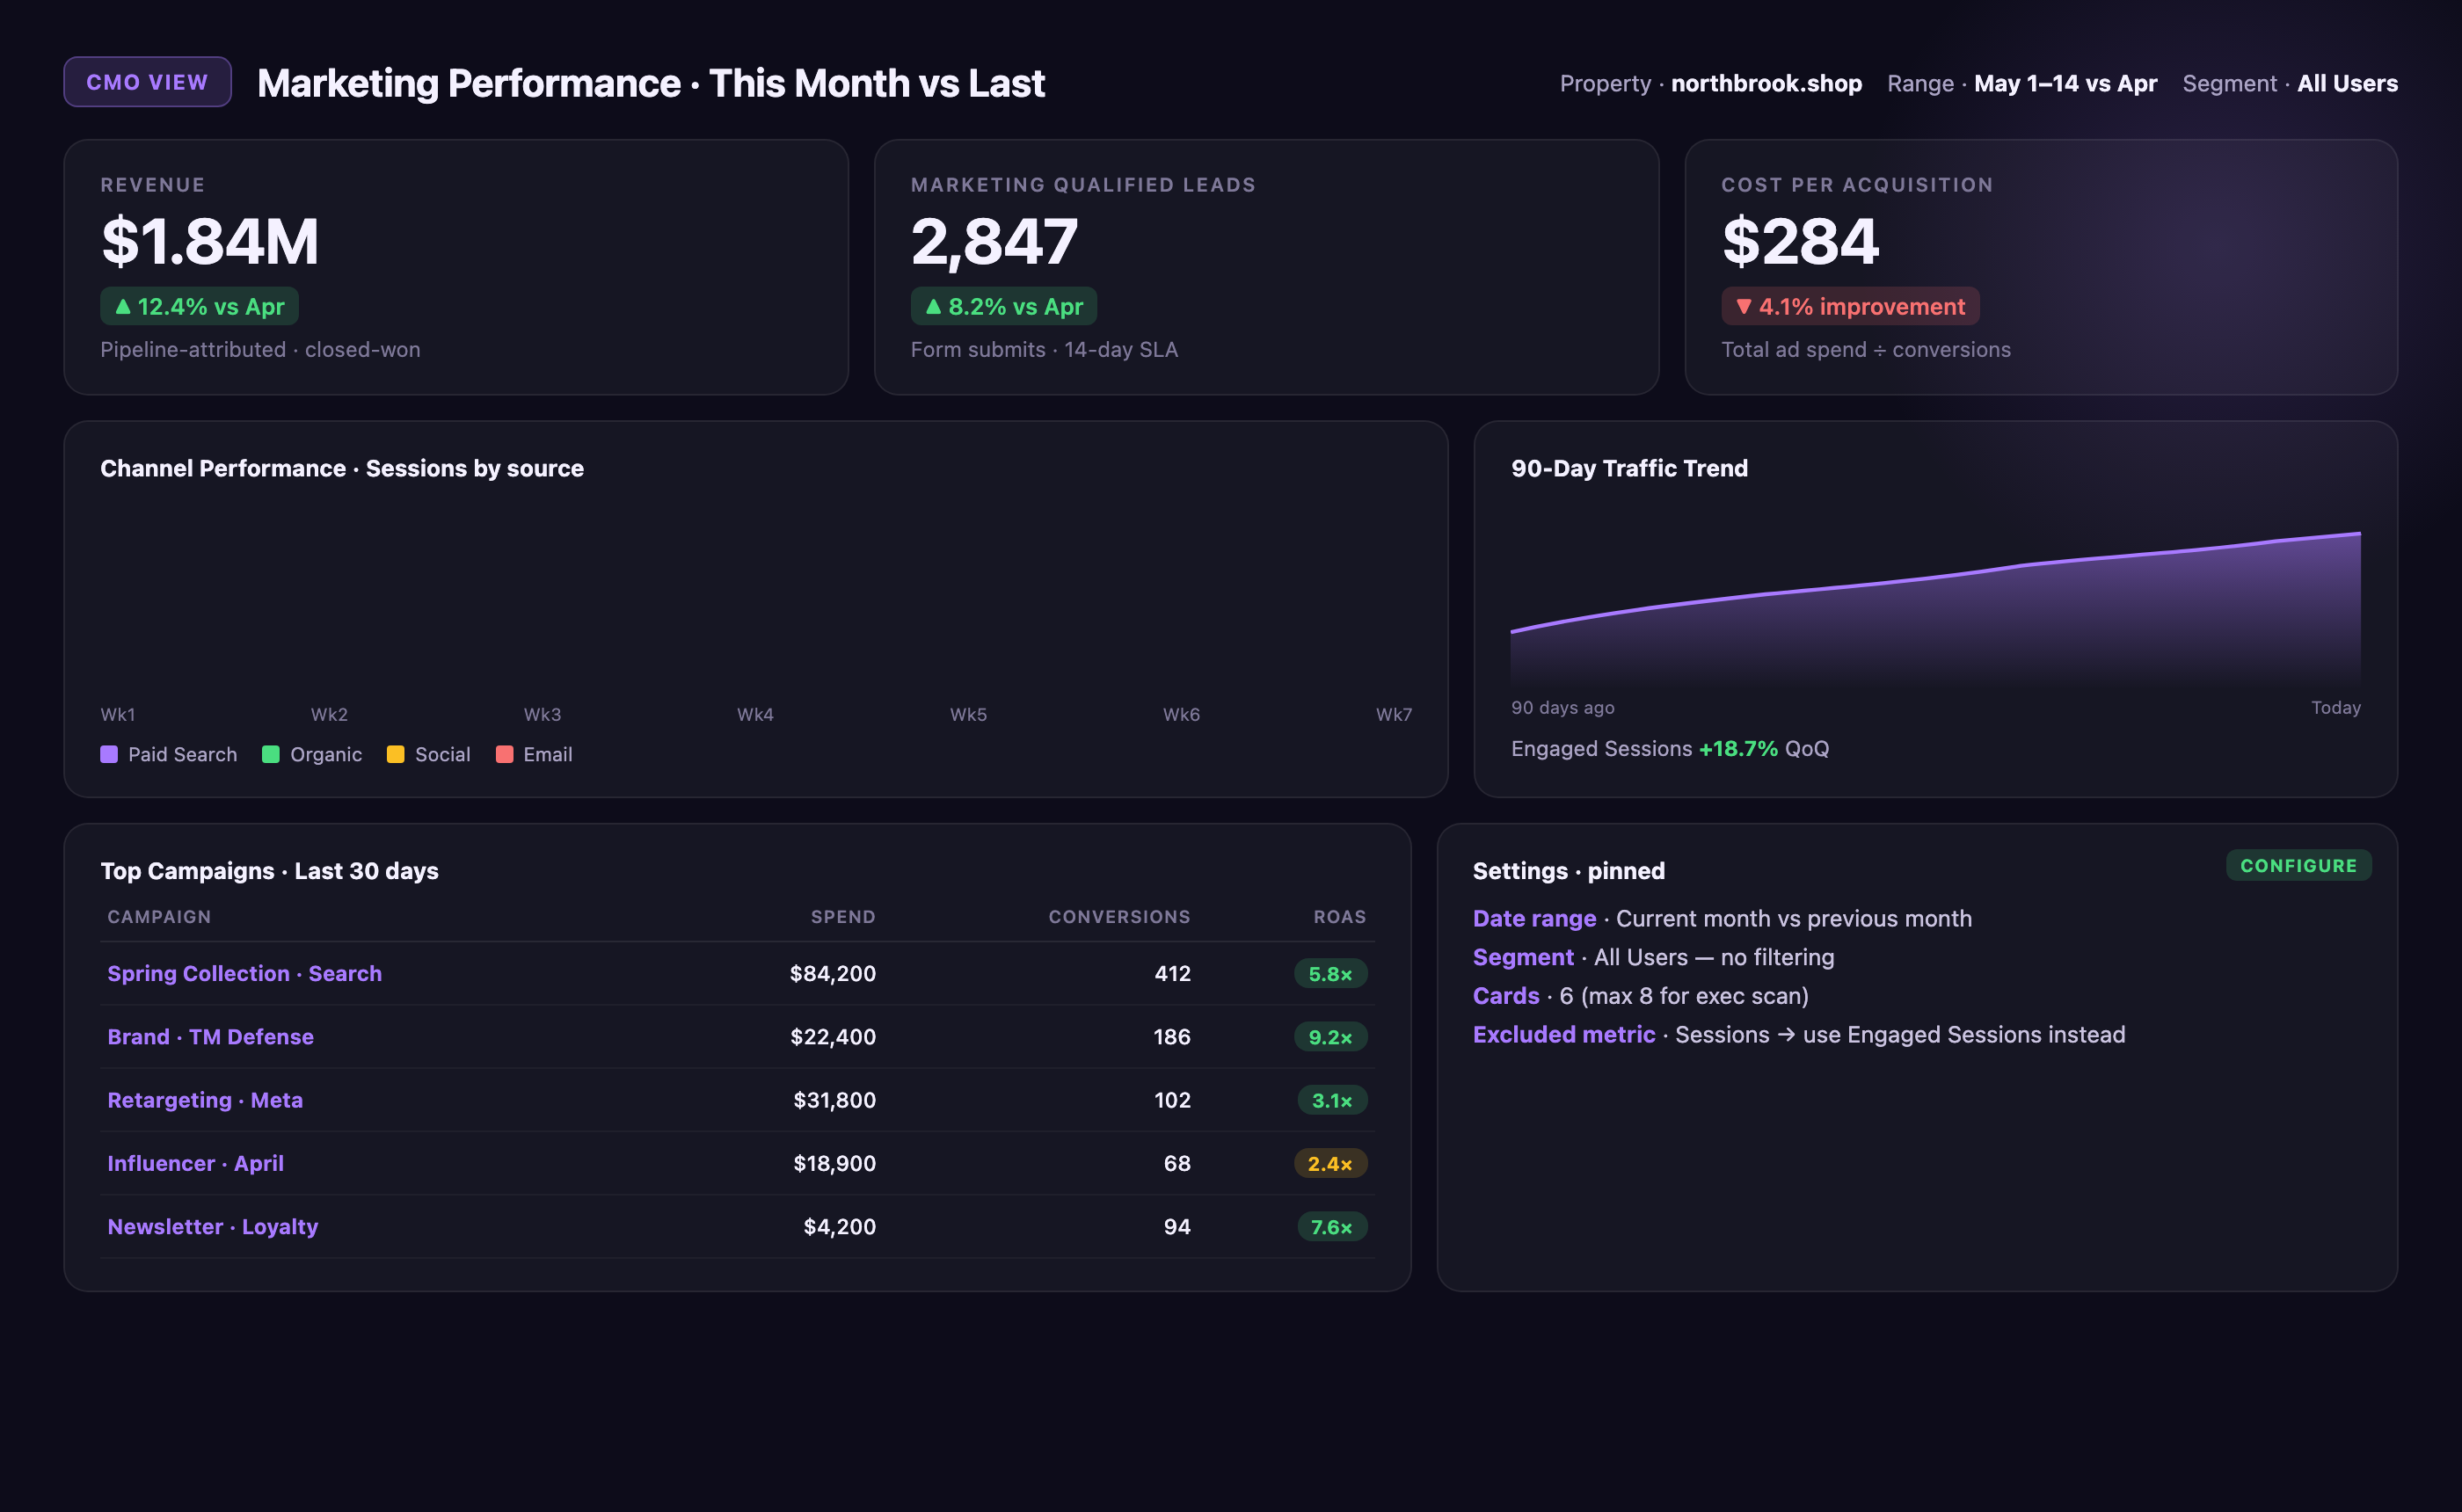Select the Property northbrook.shop selector
The width and height of the screenshot is (2462, 1512).
[1710, 83]
